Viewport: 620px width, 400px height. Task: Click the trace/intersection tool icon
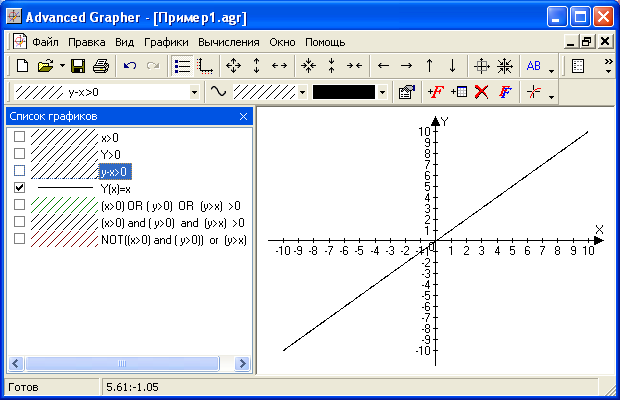(534, 92)
